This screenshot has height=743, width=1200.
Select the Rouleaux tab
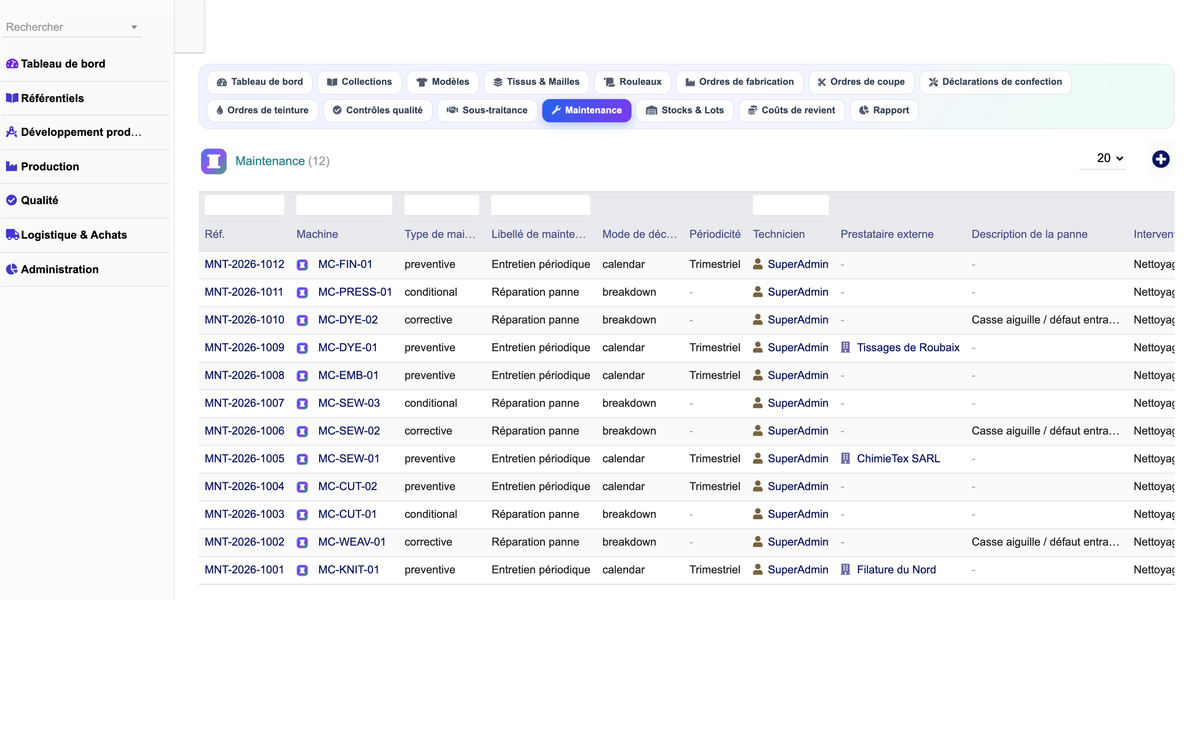[633, 82]
